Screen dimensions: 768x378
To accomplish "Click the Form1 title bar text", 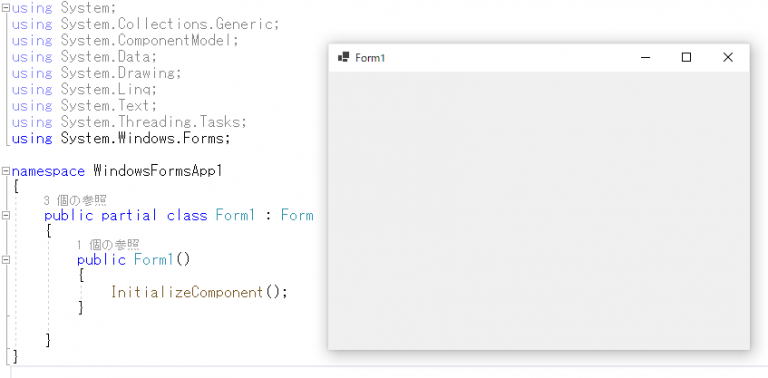I will tap(370, 58).
